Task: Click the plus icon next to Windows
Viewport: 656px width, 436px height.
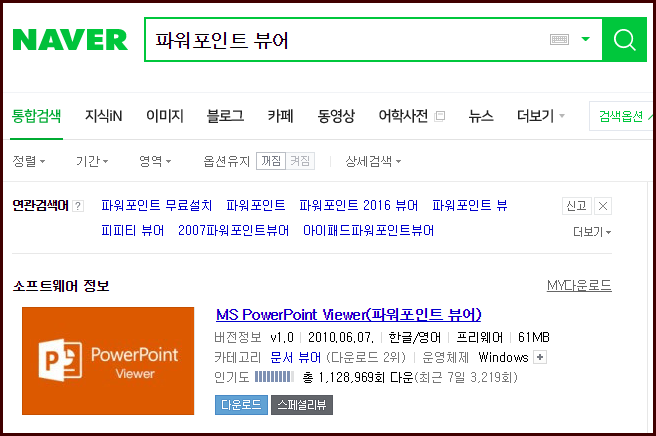Action: coord(541,357)
